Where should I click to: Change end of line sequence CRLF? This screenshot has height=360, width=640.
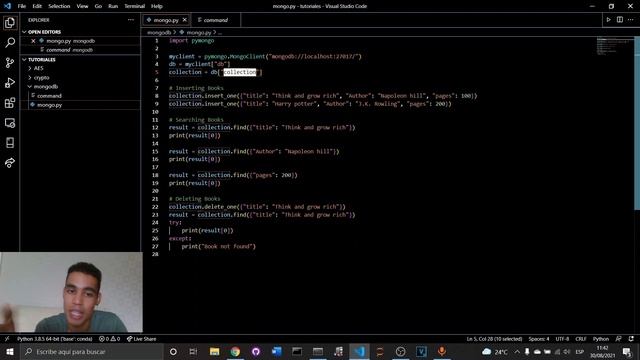(x=581, y=339)
